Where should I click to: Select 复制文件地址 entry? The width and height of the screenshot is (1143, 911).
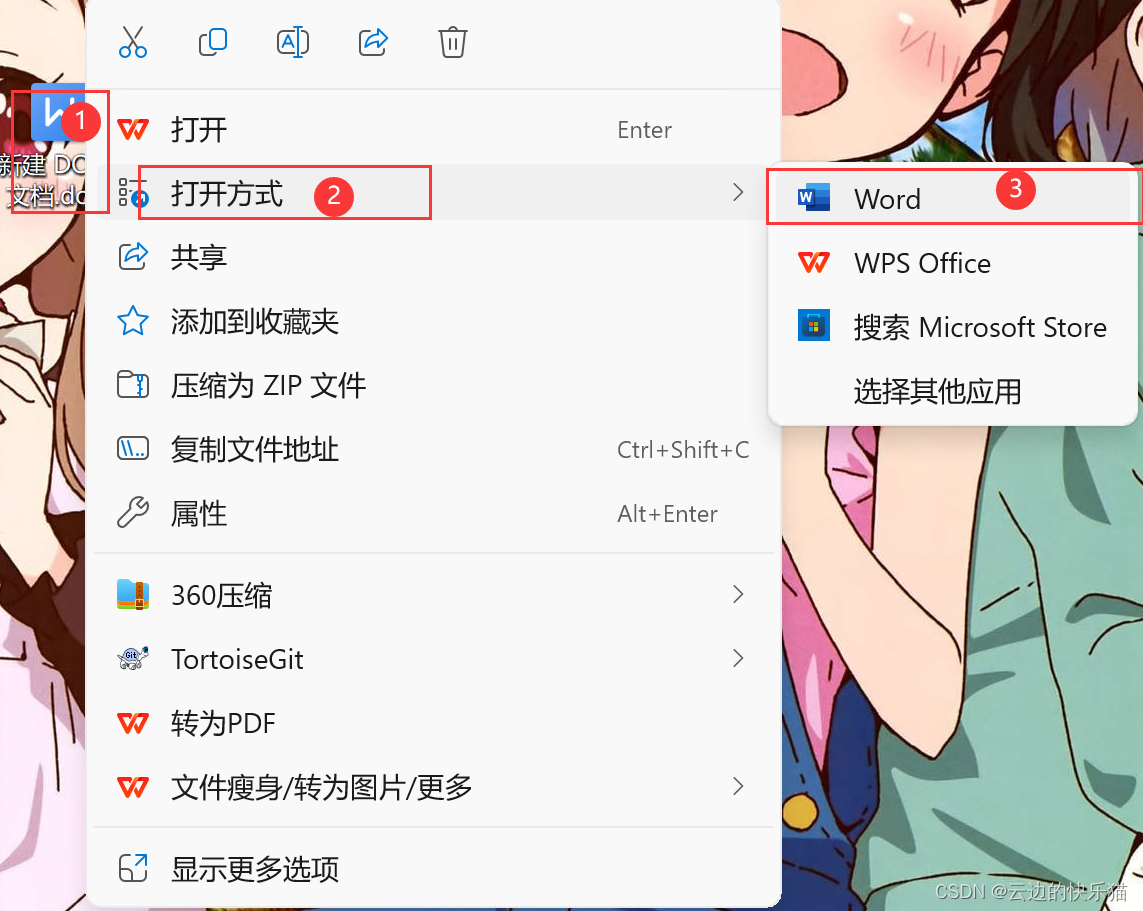point(434,450)
